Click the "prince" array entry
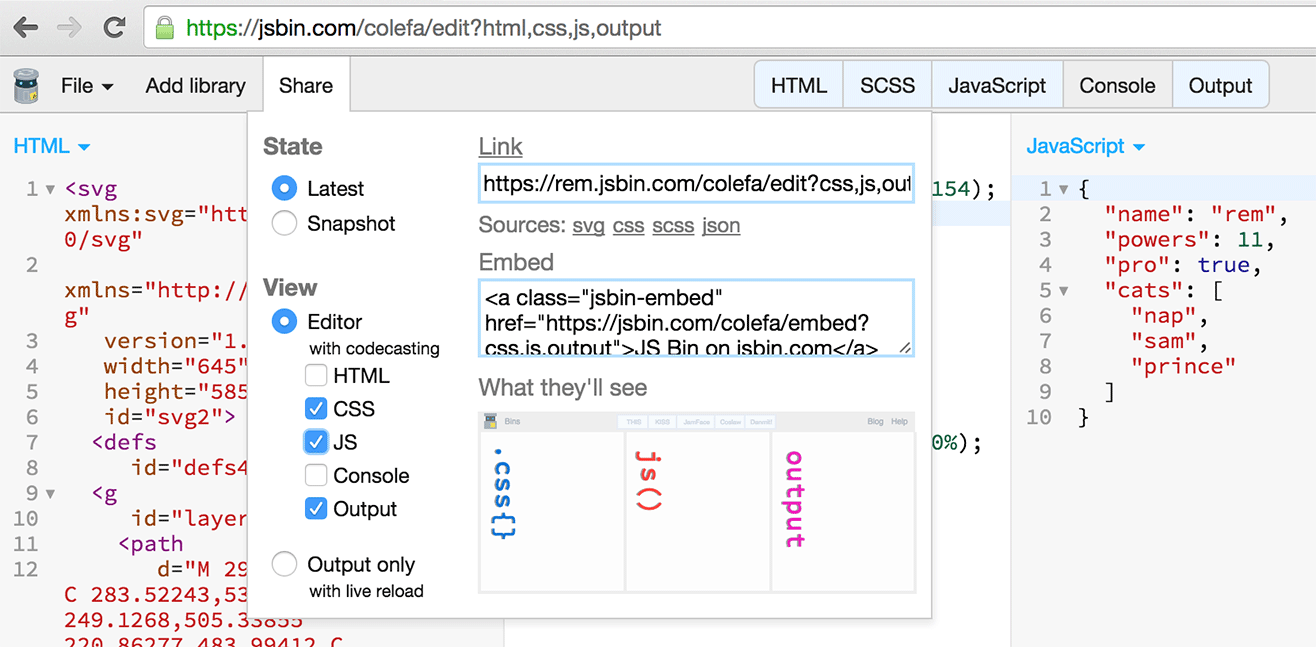 (1183, 367)
